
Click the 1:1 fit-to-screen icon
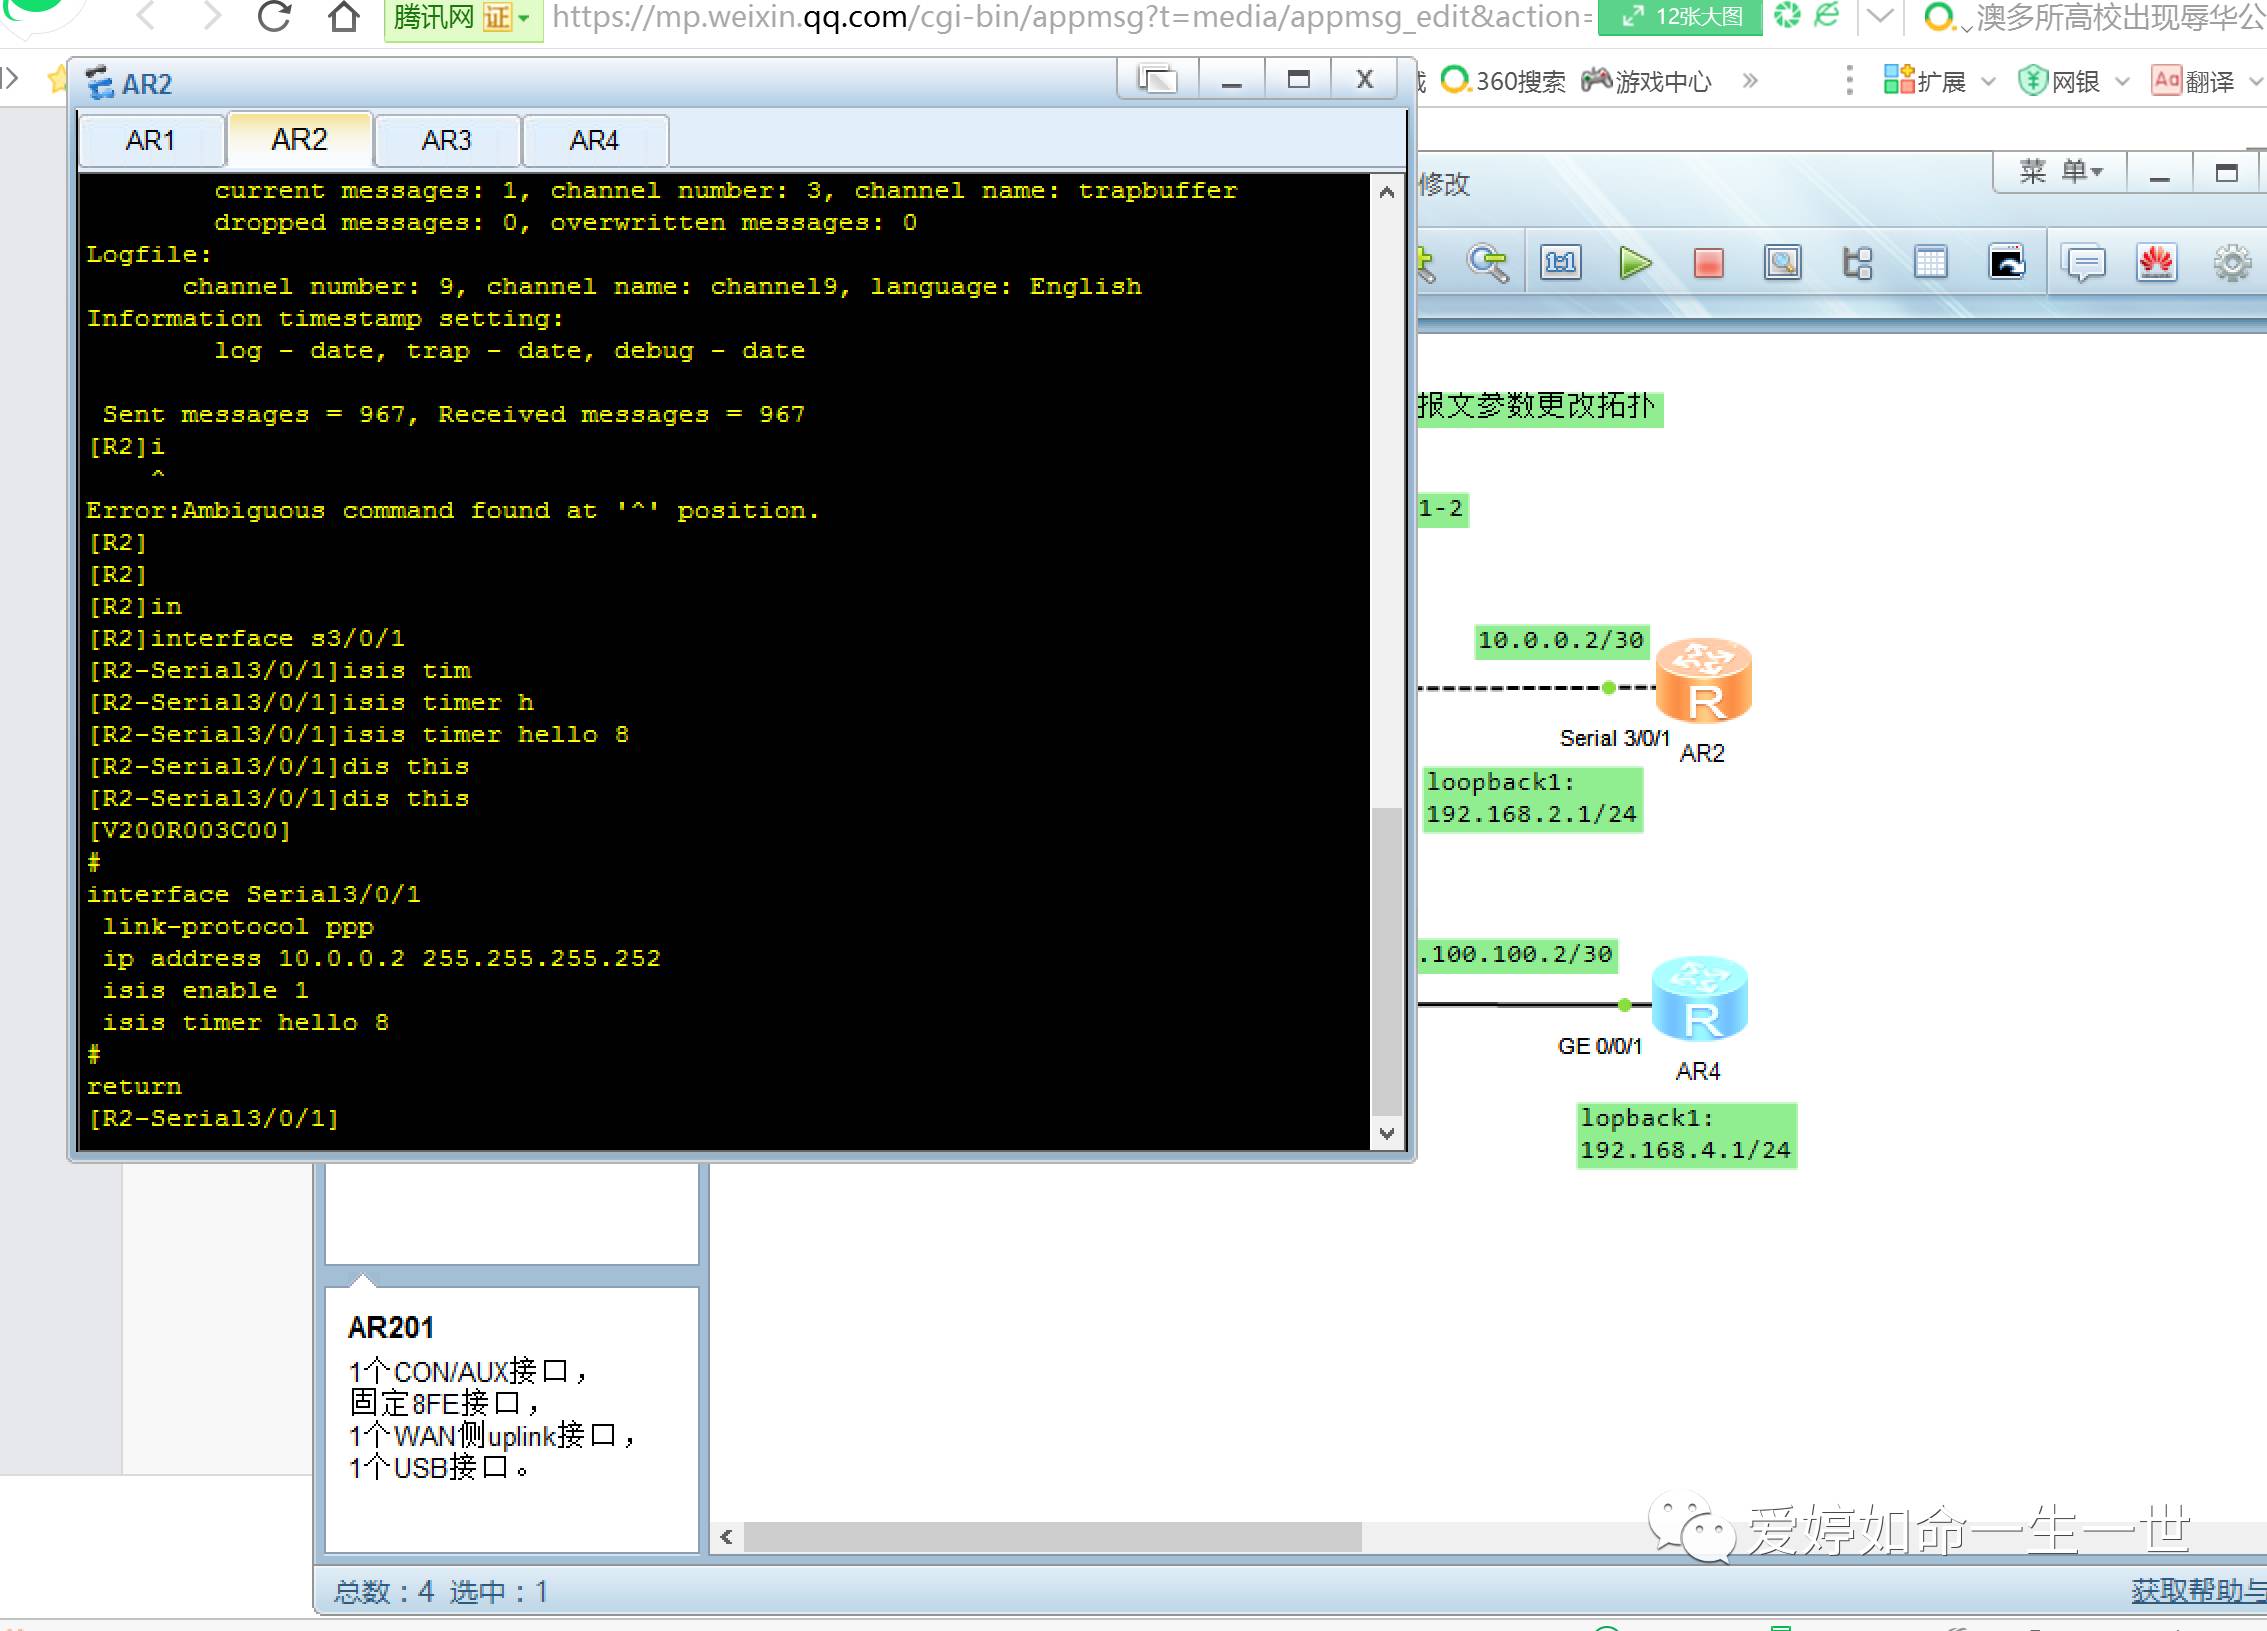click(x=1561, y=264)
